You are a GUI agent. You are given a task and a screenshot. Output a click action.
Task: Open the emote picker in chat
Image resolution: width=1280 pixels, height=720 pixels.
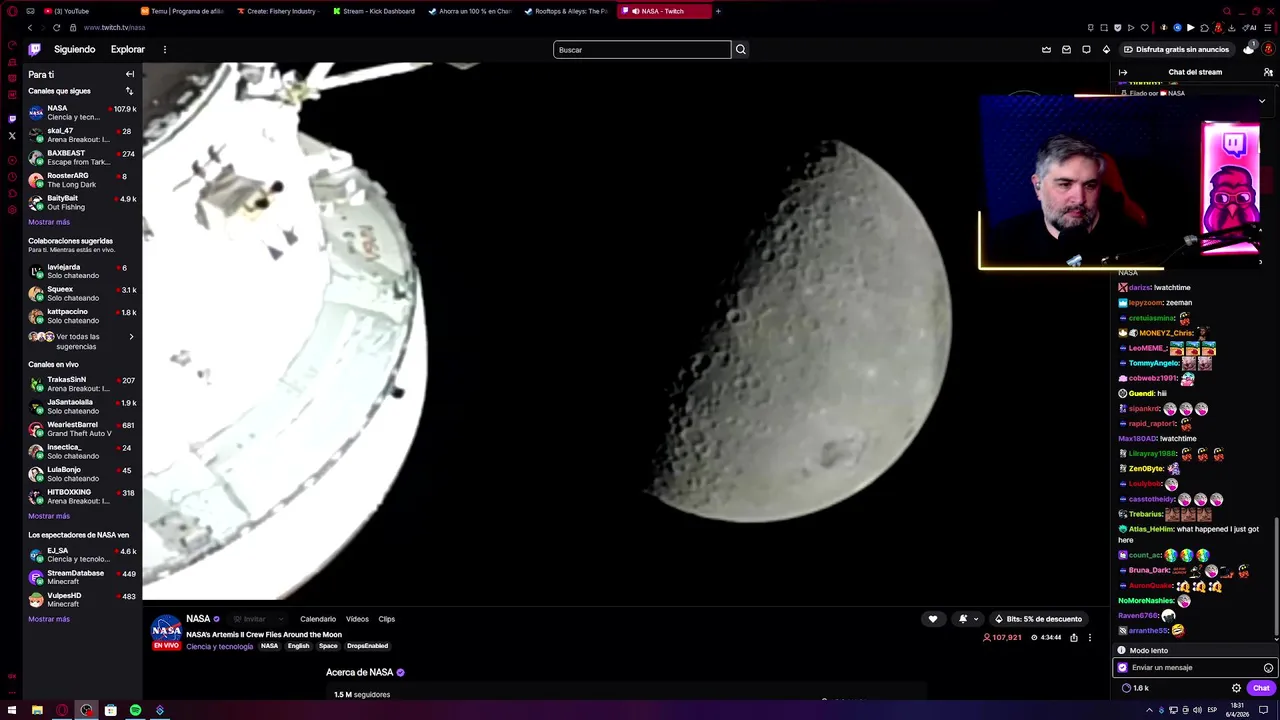point(1268,668)
